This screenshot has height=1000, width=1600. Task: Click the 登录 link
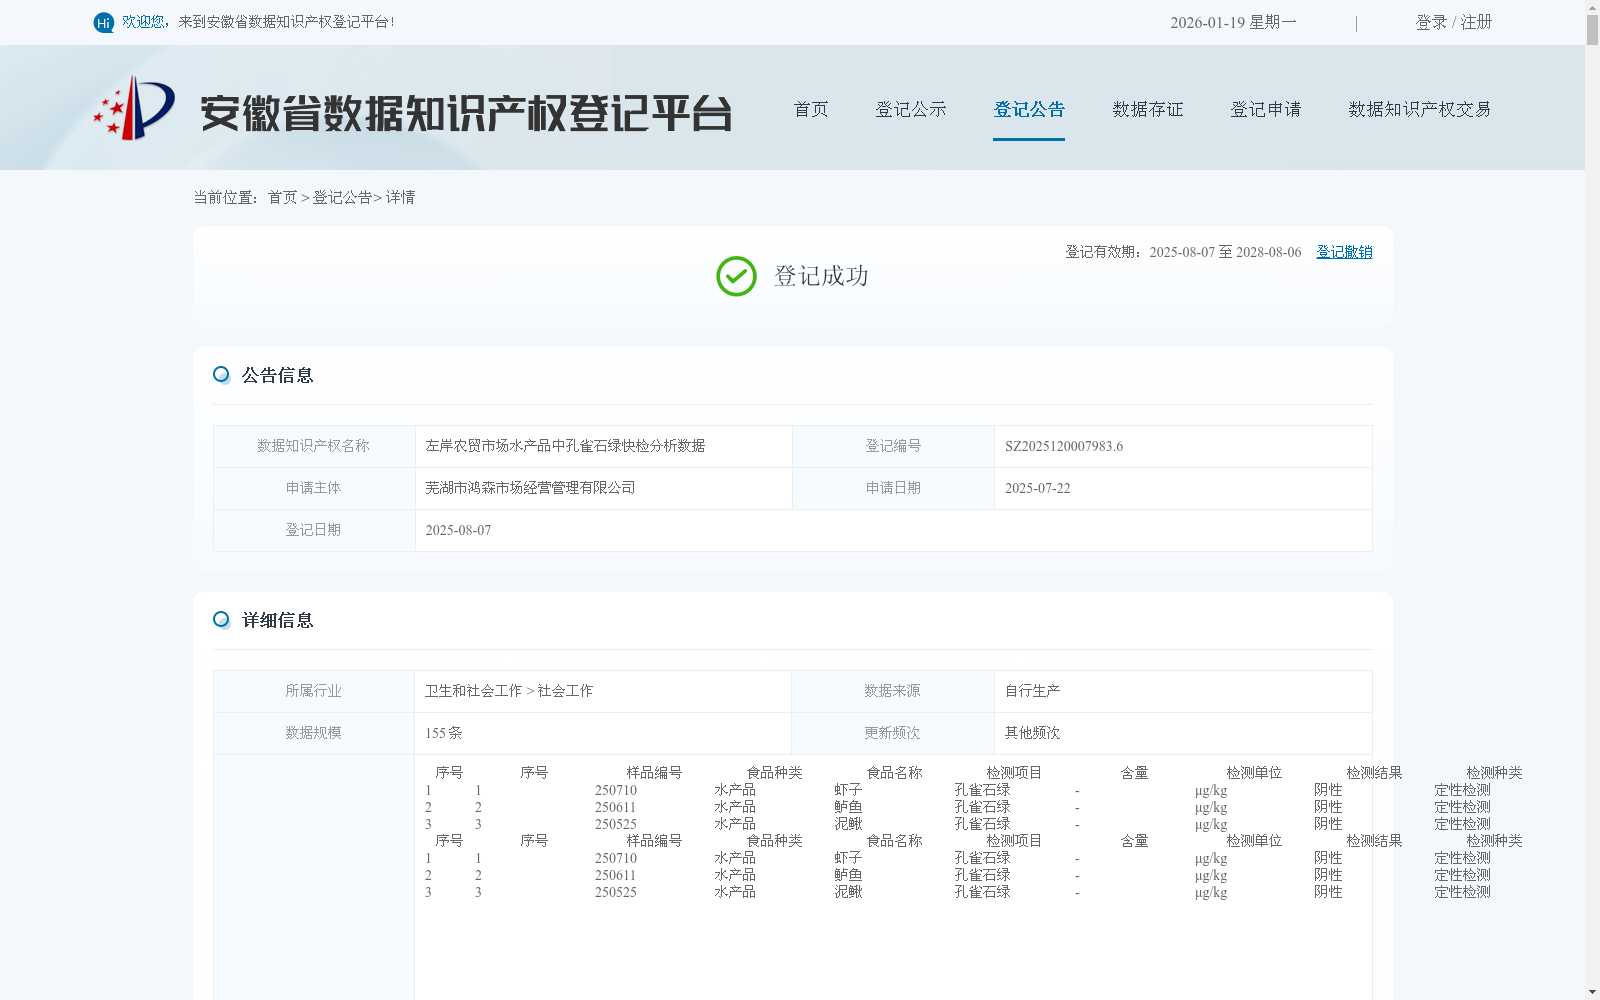pos(1431,22)
